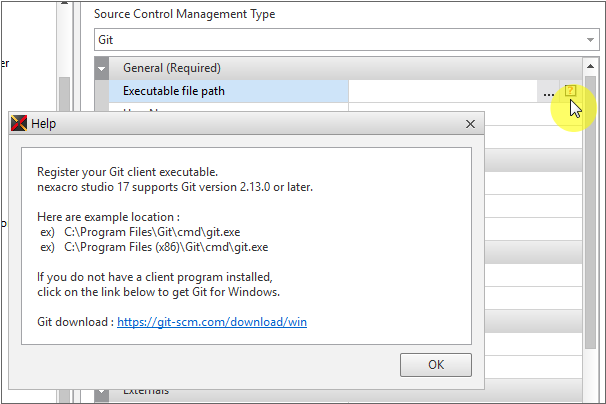Image resolution: width=606 pixels, height=404 pixels.
Task: Click the General (Required) header text
Action: point(171,68)
